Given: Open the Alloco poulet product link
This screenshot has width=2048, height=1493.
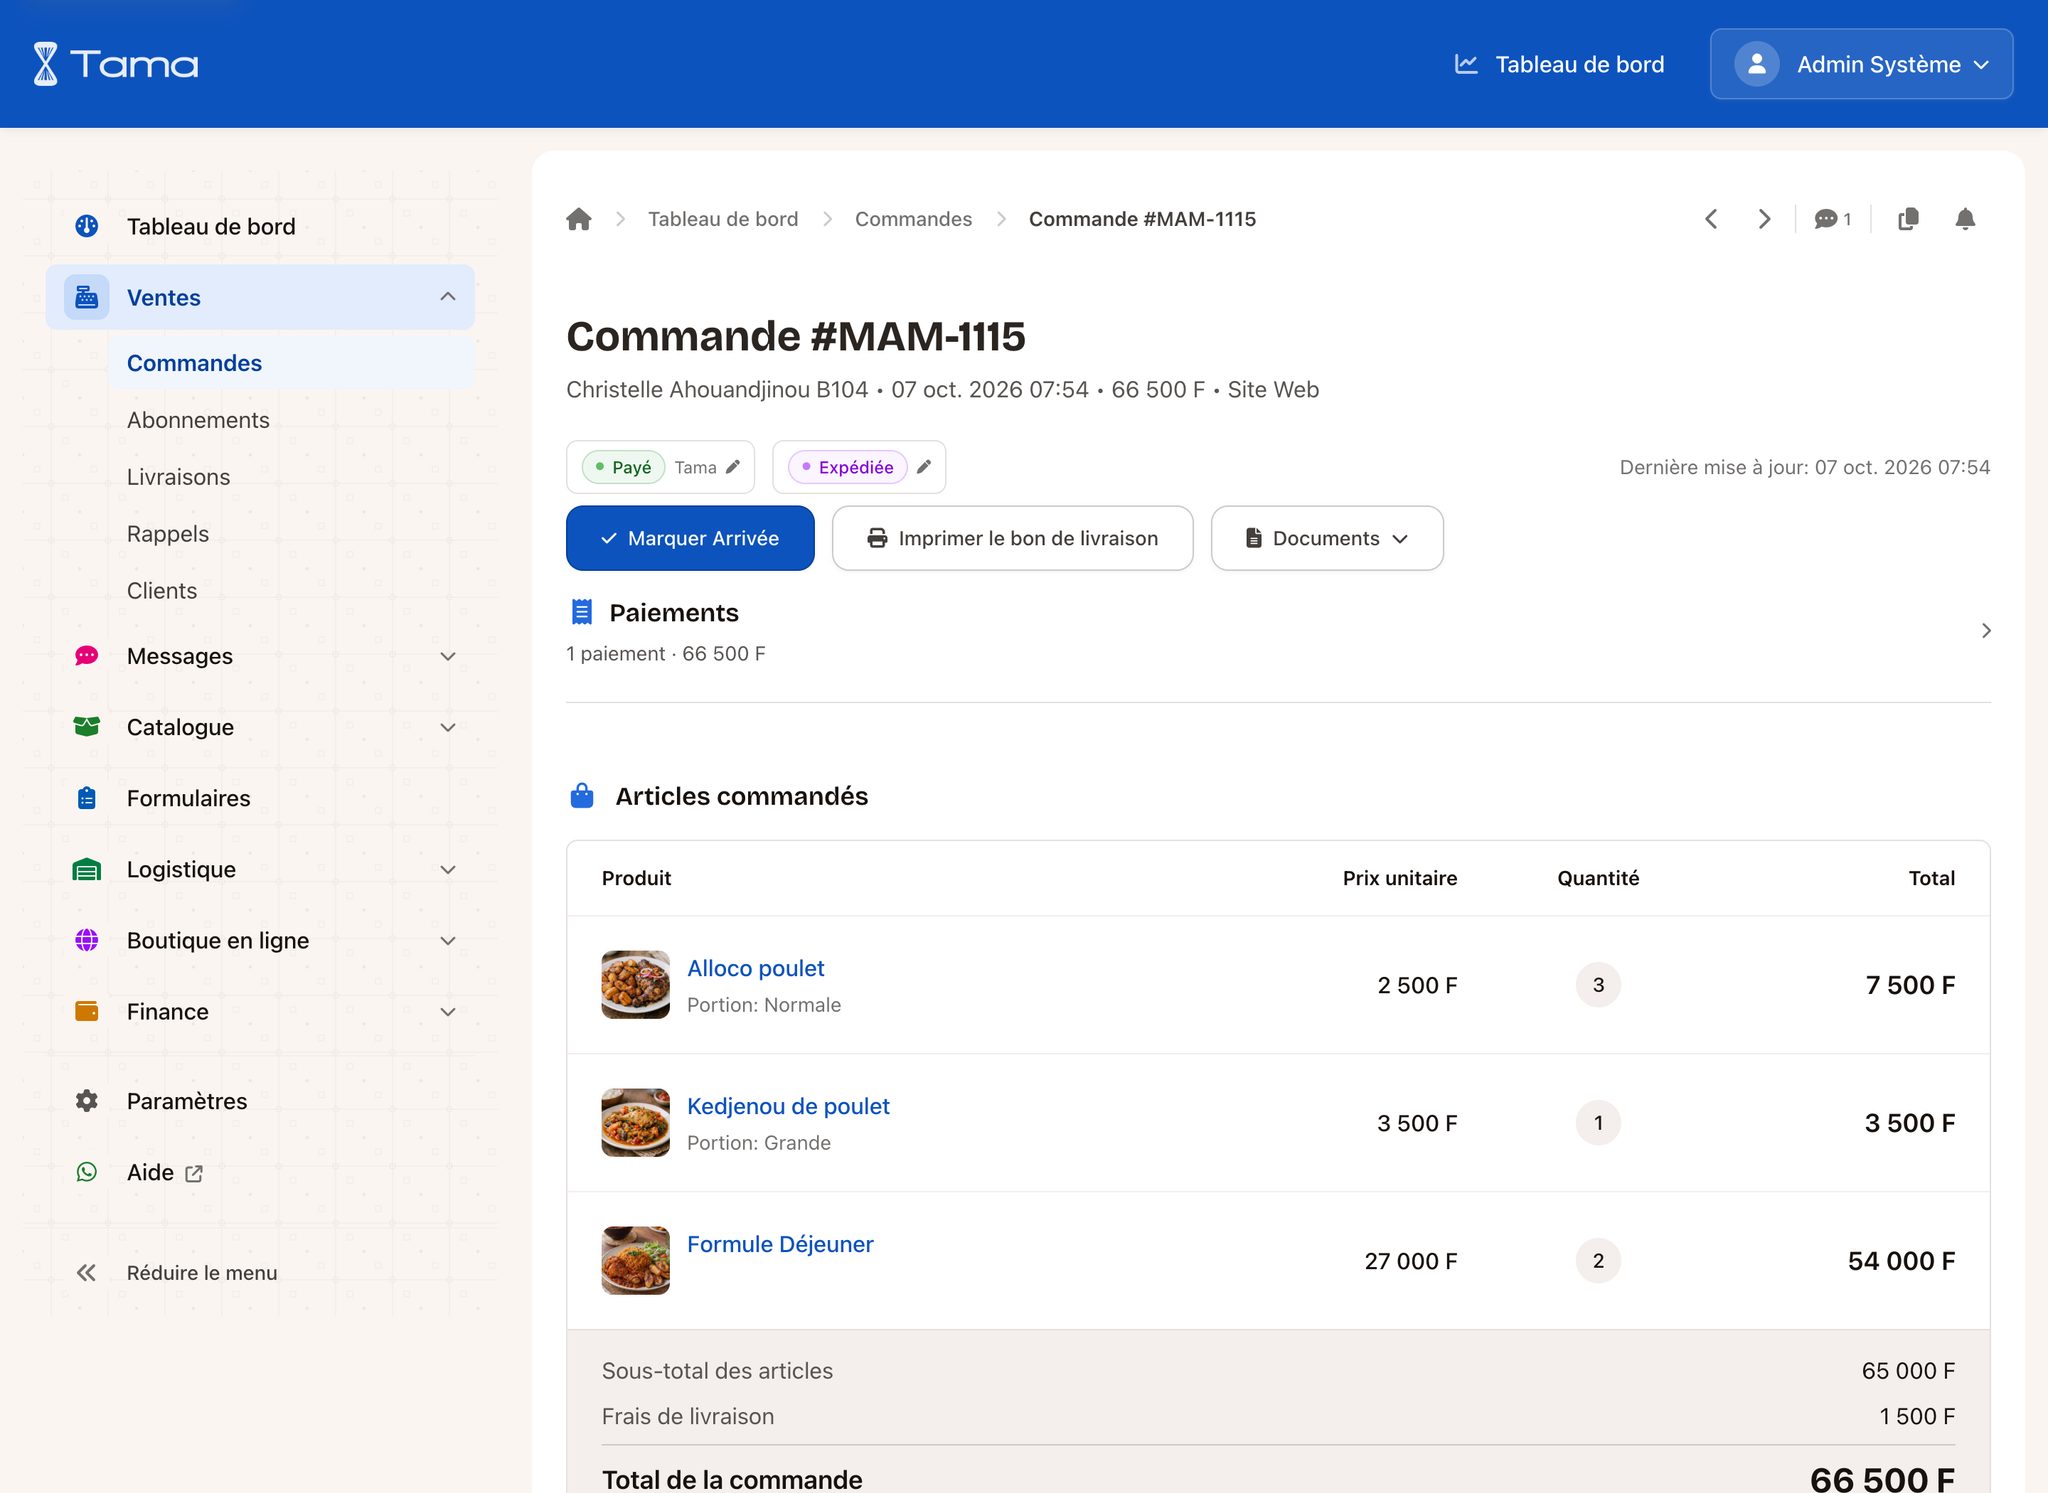Looking at the screenshot, I should (755, 968).
